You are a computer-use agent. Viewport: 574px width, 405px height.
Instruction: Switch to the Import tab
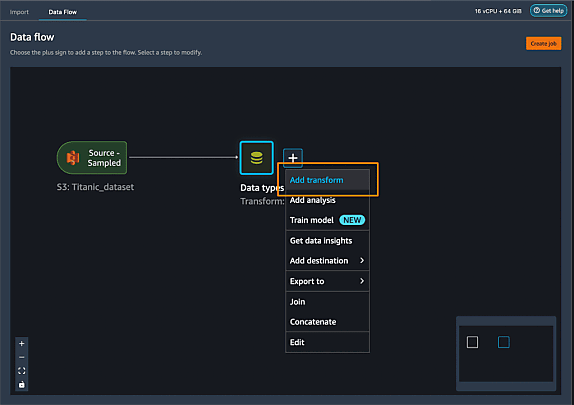[19, 12]
